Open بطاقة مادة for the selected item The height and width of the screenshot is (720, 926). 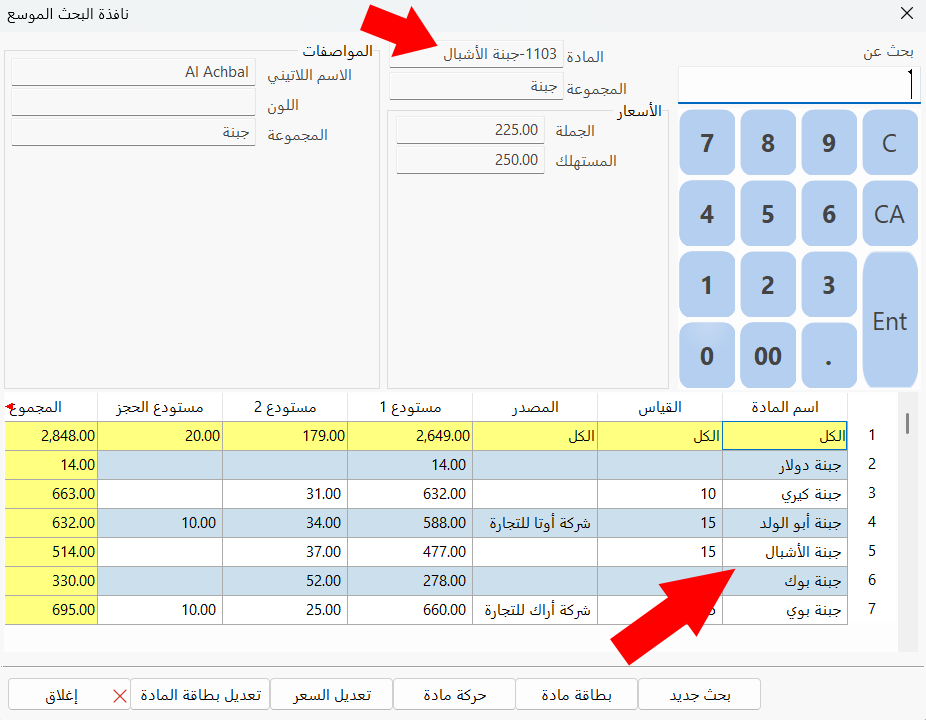pyautogui.click(x=577, y=694)
